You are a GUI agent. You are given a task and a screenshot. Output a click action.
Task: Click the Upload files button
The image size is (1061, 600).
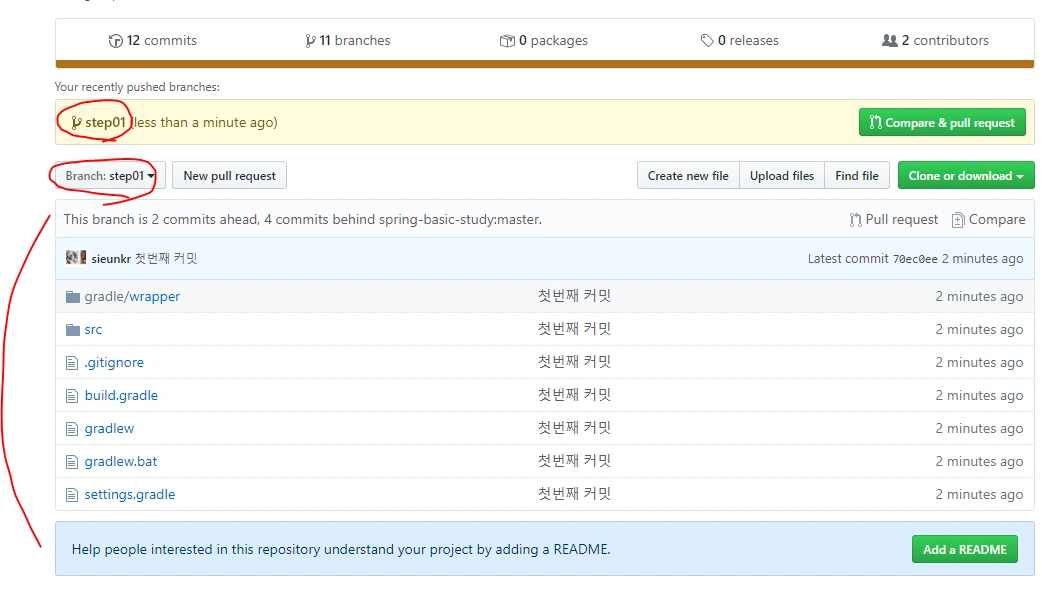pyautogui.click(x=782, y=176)
